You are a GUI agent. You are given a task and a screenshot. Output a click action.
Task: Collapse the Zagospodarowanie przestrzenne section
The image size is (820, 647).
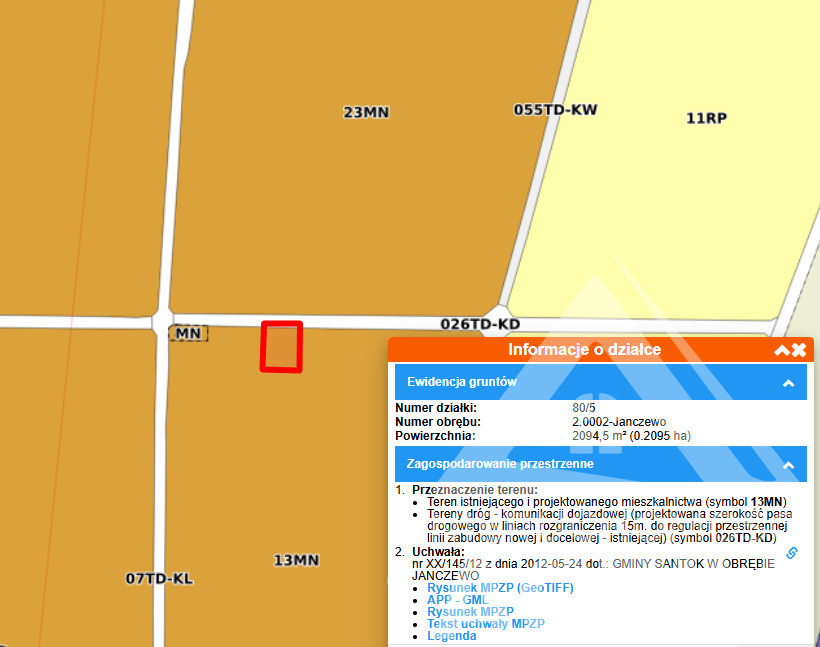(788, 465)
